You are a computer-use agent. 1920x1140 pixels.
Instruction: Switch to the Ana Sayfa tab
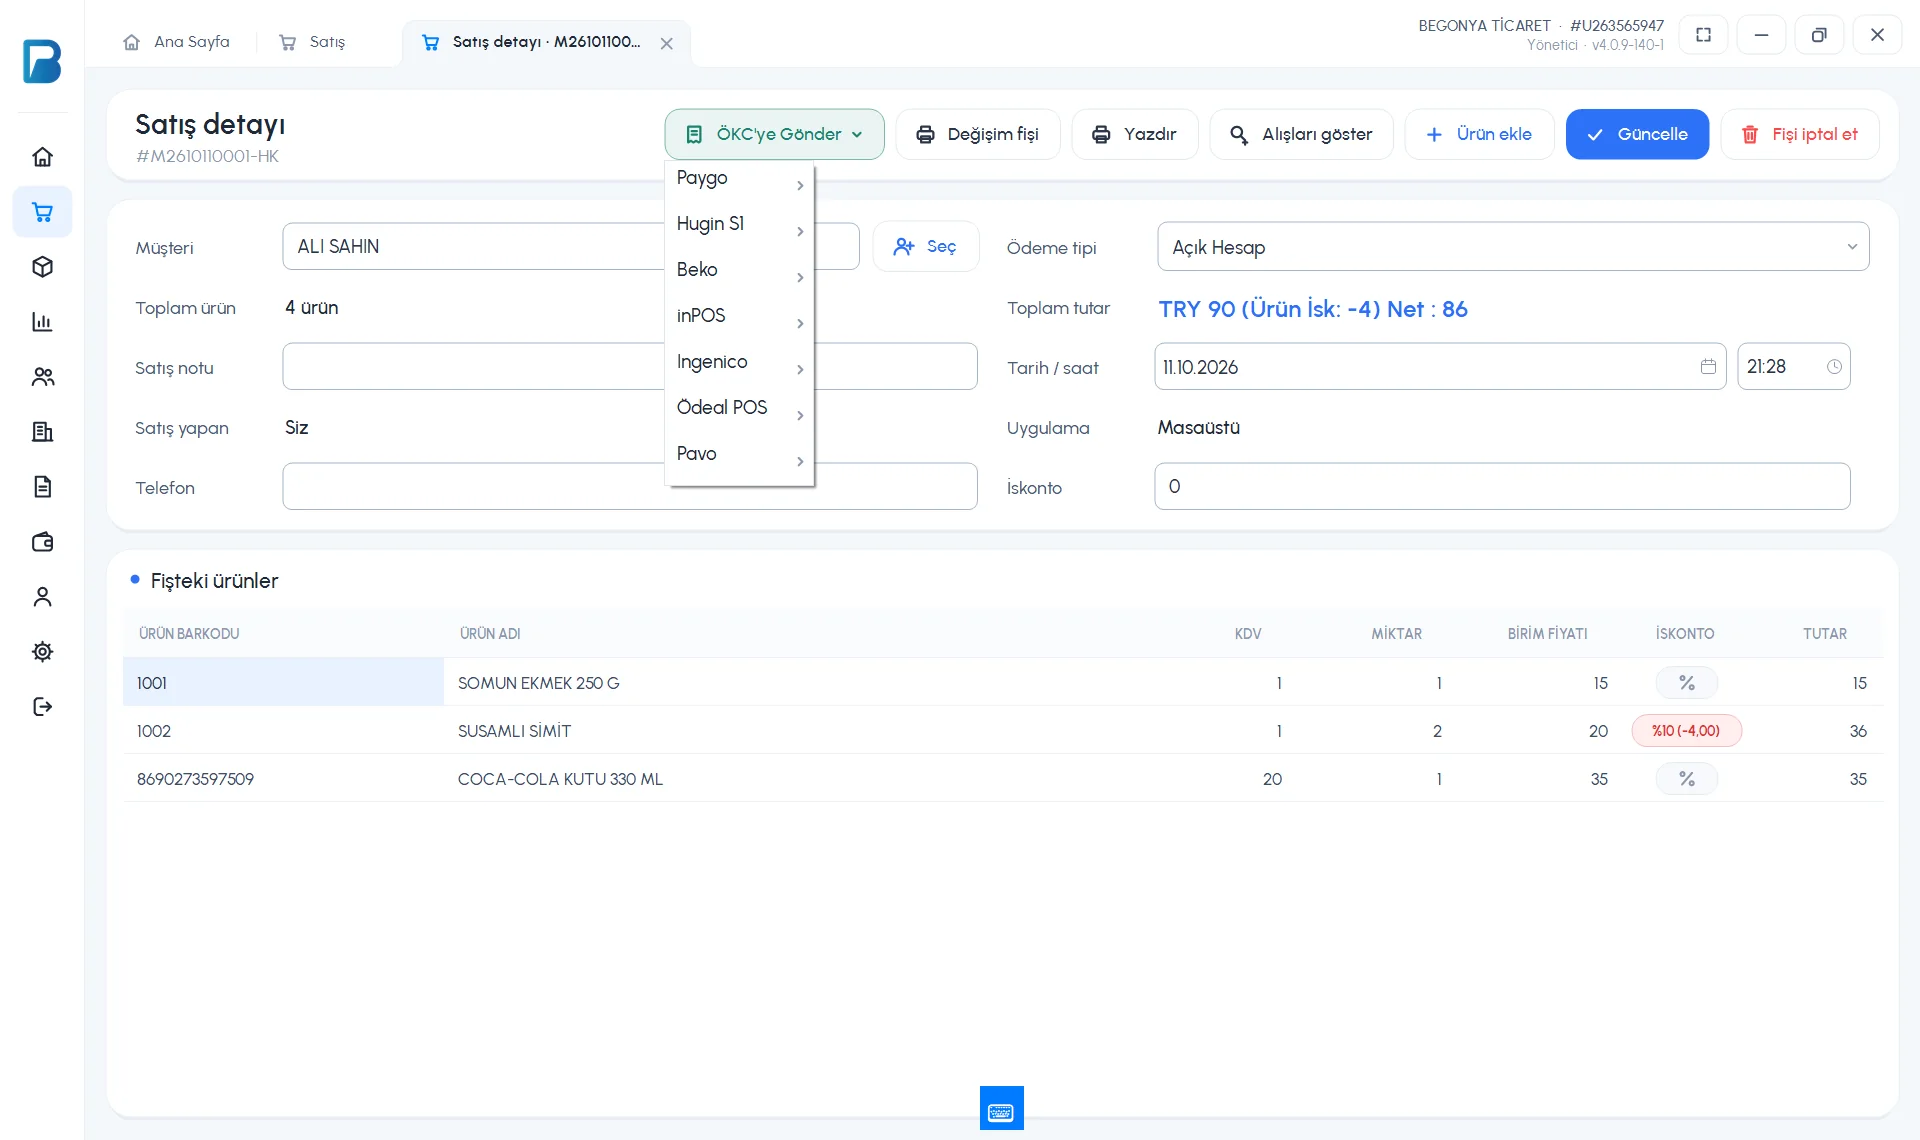pyautogui.click(x=177, y=42)
